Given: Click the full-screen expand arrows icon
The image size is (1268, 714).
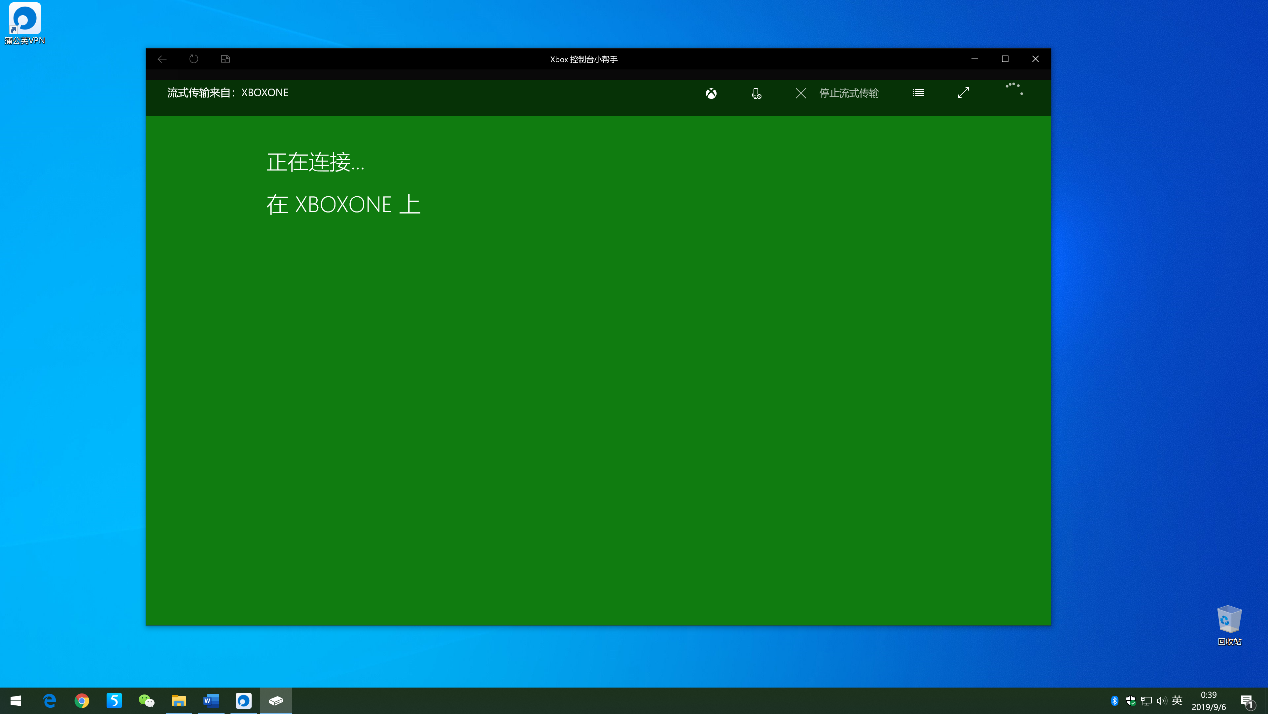Looking at the screenshot, I should click(x=963, y=93).
